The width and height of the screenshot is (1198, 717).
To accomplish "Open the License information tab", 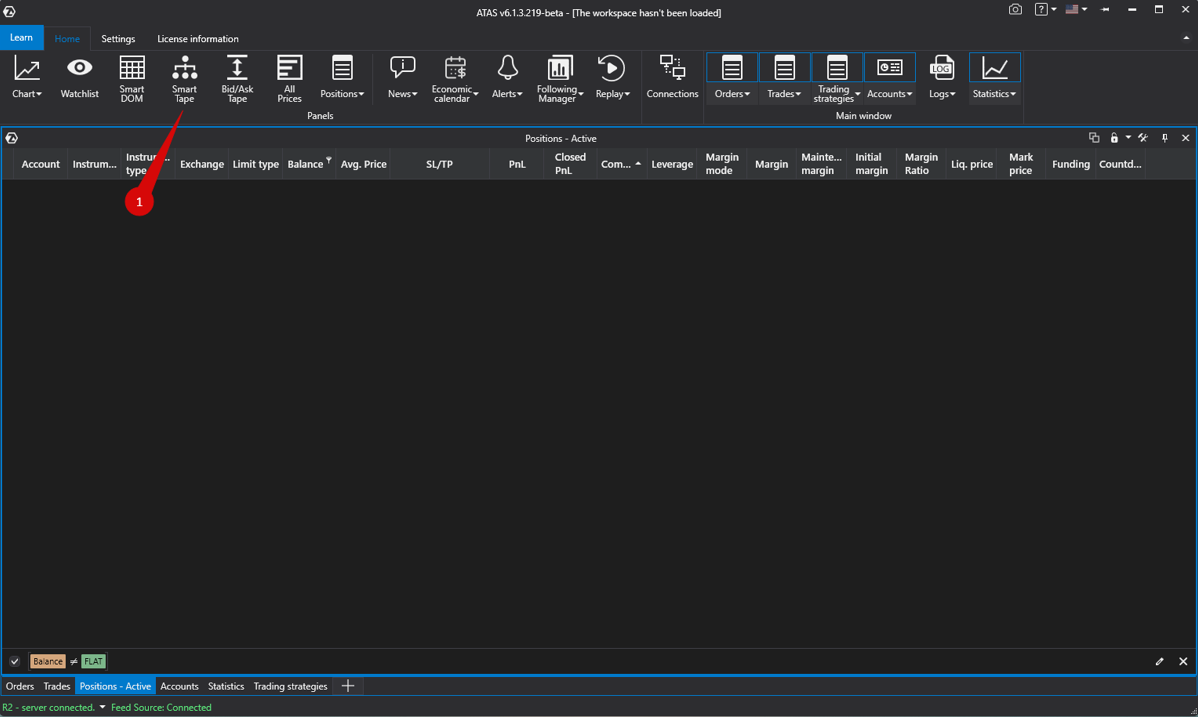I will pyautogui.click(x=198, y=38).
